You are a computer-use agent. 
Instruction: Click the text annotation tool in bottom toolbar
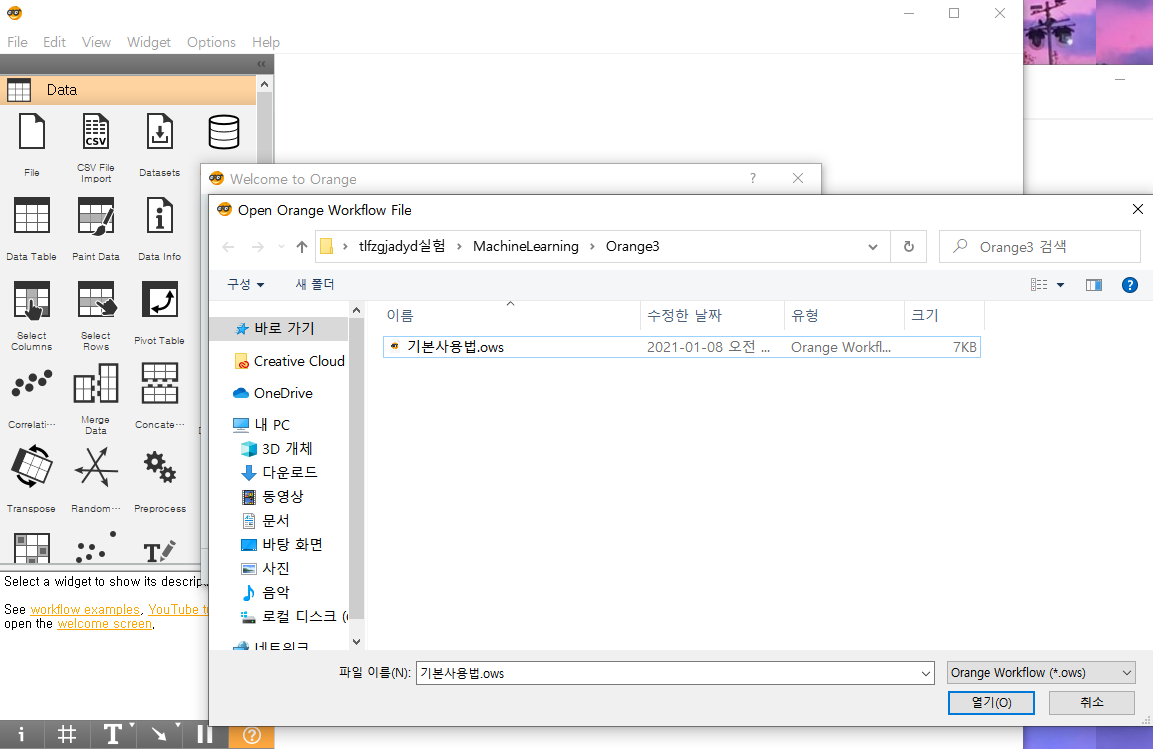pyautogui.click(x=113, y=734)
